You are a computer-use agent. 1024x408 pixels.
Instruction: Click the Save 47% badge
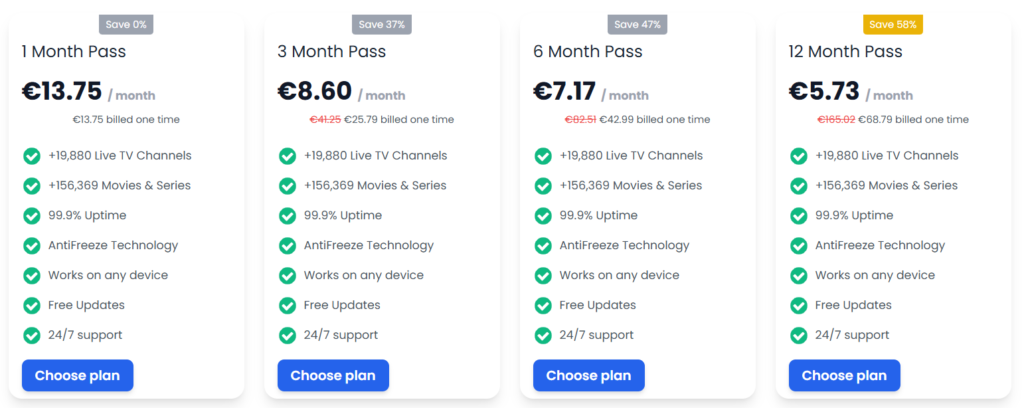(x=638, y=24)
